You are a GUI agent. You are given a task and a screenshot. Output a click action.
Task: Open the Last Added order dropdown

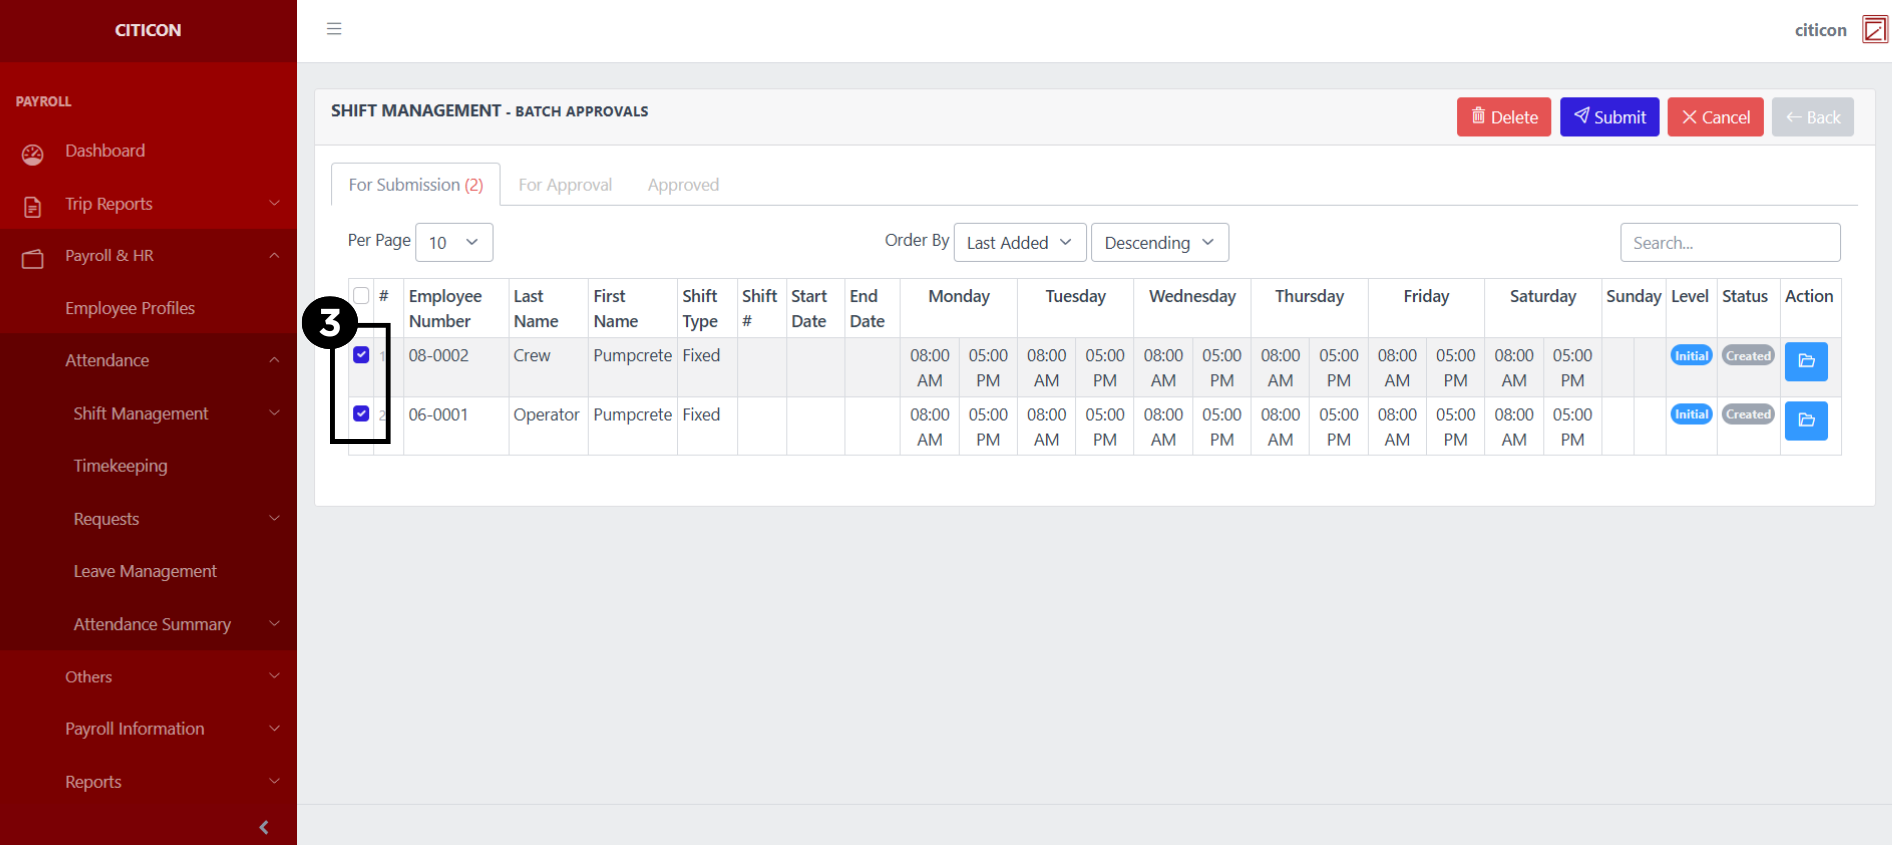pyautogui.click(x=1019, y=242)
